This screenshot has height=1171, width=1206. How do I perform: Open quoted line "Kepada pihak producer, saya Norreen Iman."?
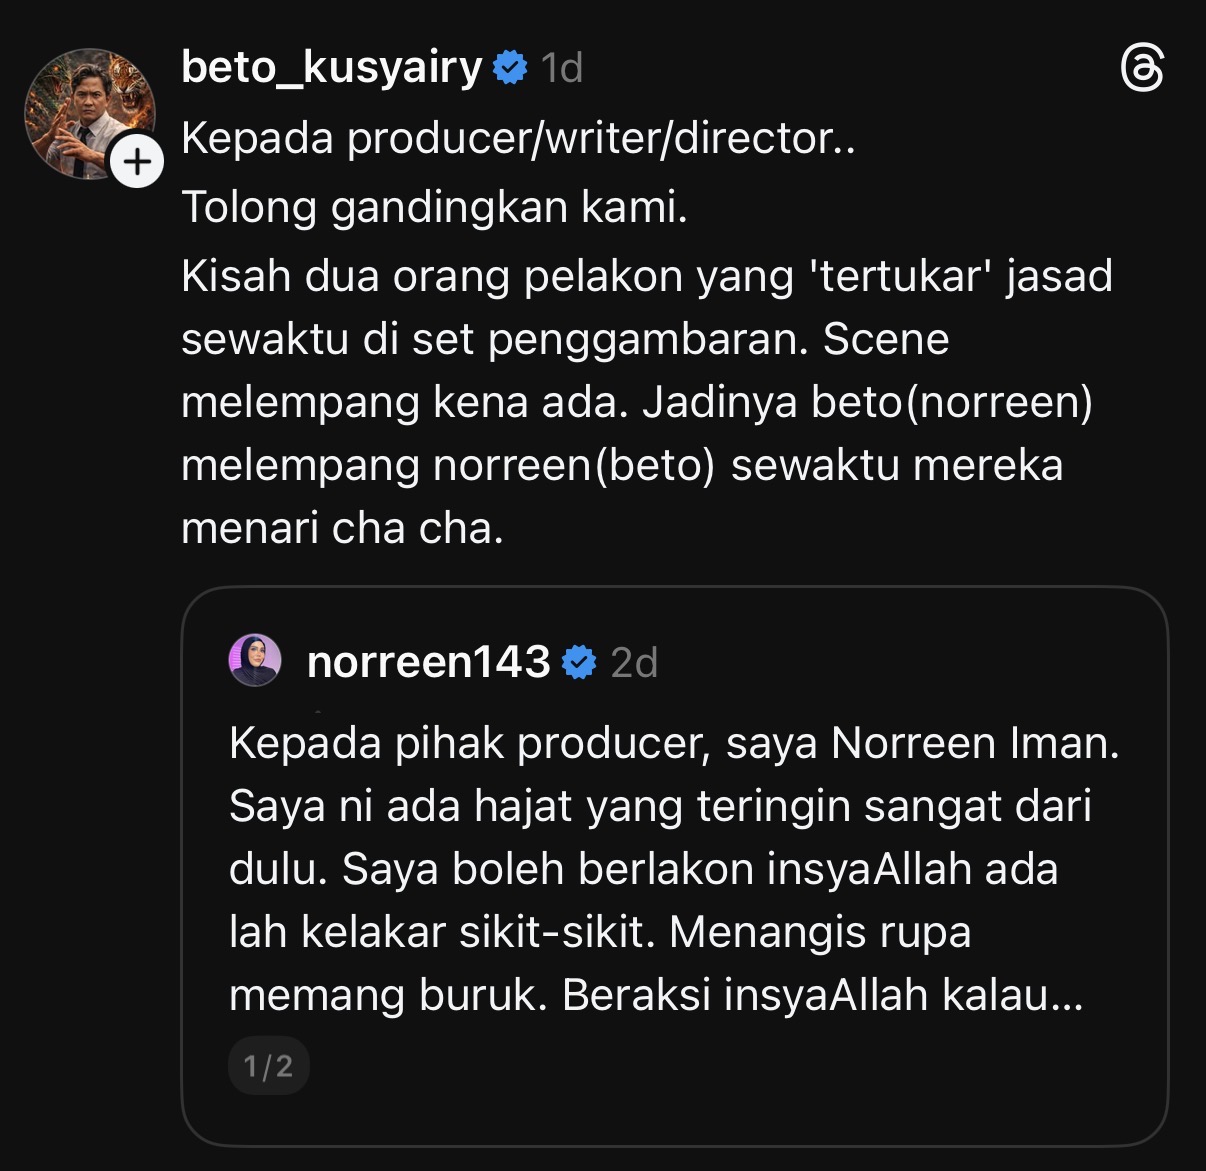[x=673, y=743]
